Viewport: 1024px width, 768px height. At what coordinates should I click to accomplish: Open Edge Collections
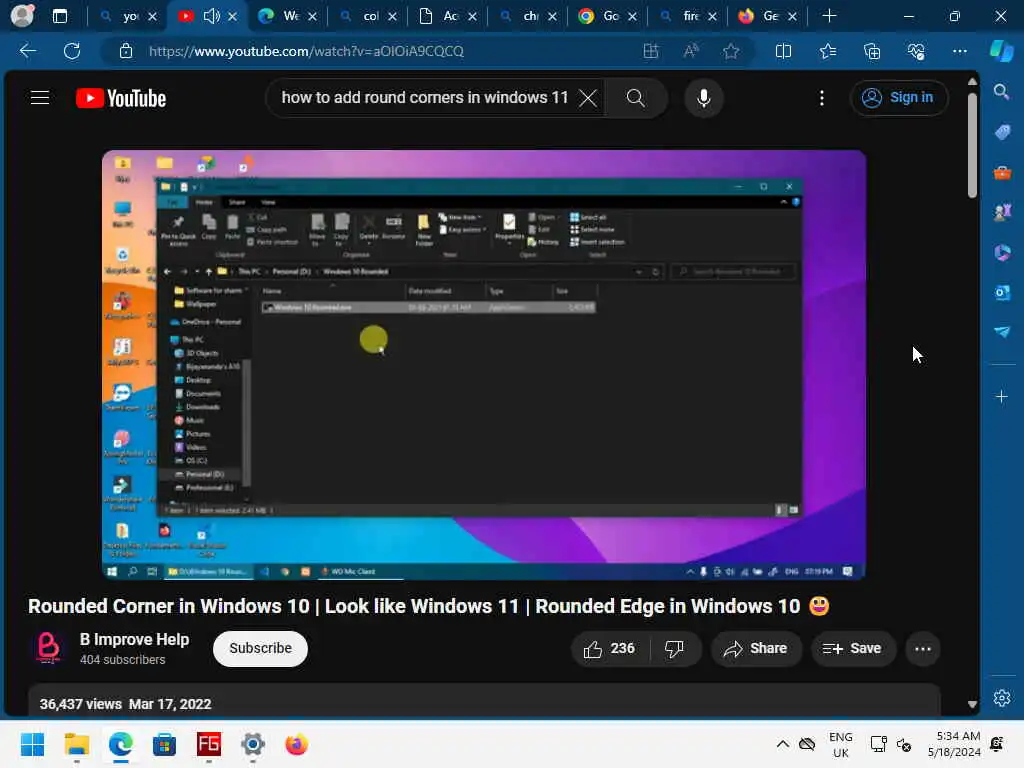(872, 51)
